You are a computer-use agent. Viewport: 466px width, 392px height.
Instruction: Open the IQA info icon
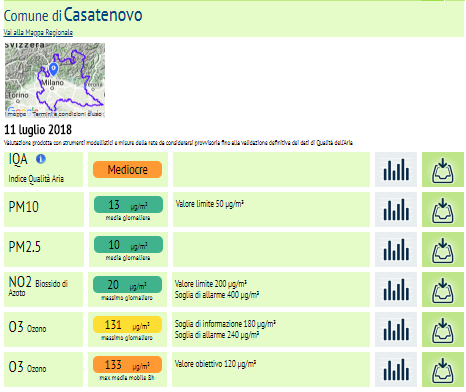coord(41,159)
